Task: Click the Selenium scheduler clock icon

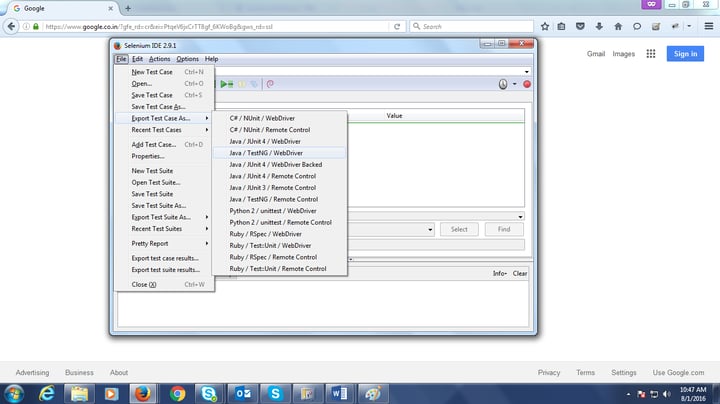Action: 503,84
